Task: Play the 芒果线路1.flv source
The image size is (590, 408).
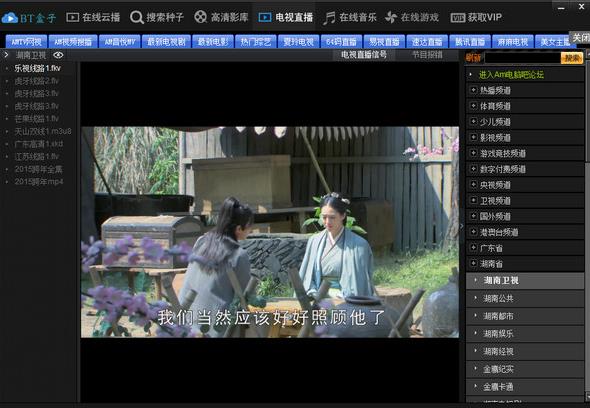Action: [36, 119]
